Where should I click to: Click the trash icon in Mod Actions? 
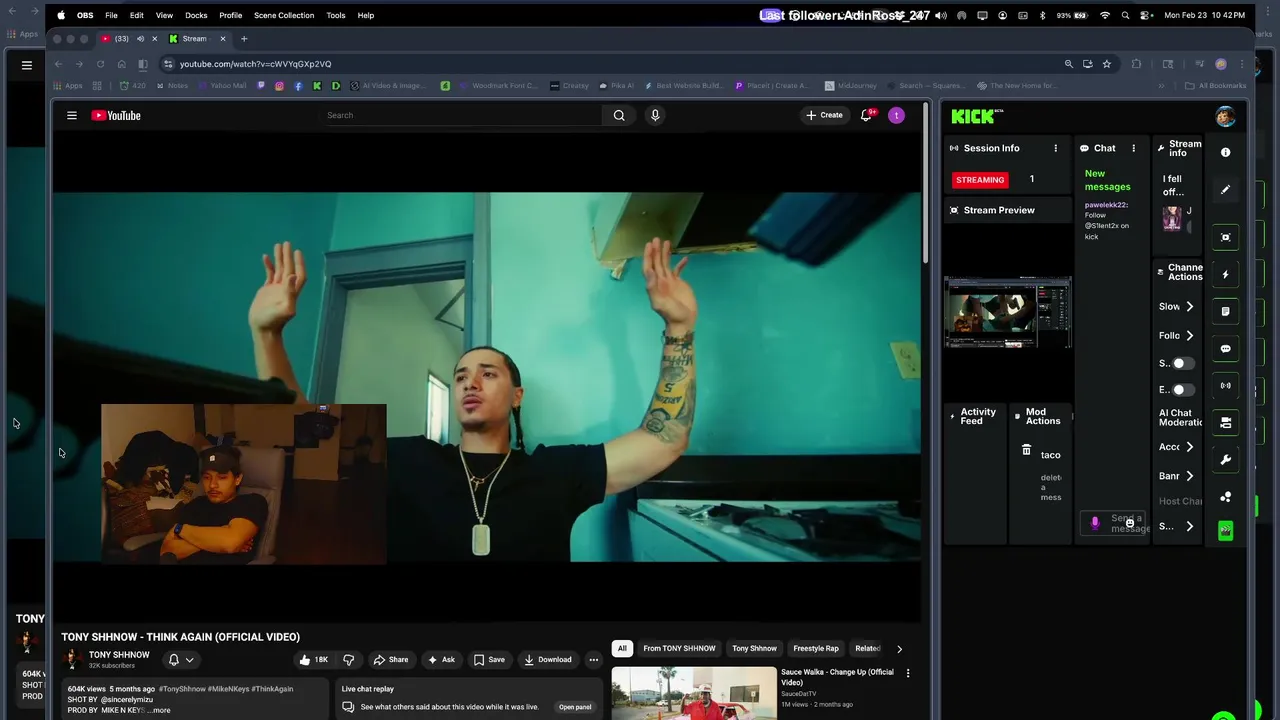click(1026, 451)
